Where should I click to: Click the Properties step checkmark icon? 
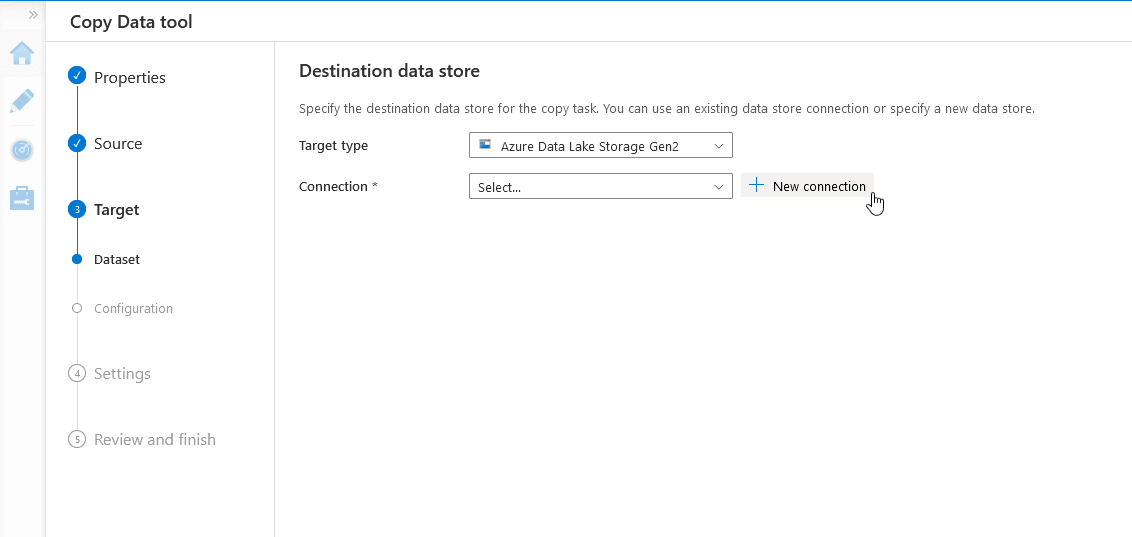pos(77,77)
